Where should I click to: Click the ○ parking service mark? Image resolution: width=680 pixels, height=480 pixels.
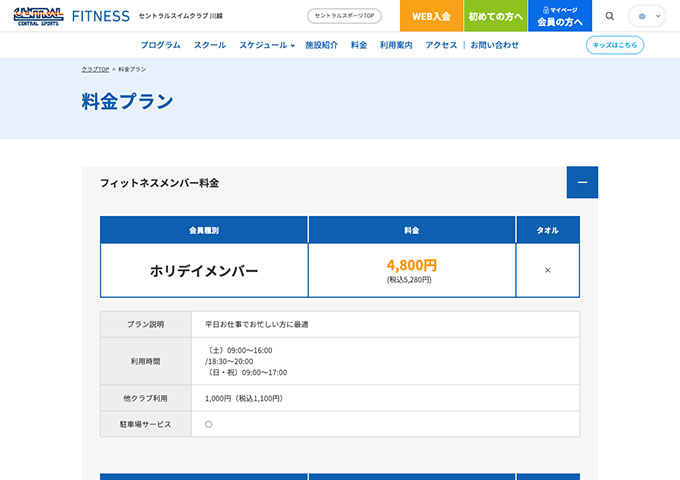coord(209,424)
